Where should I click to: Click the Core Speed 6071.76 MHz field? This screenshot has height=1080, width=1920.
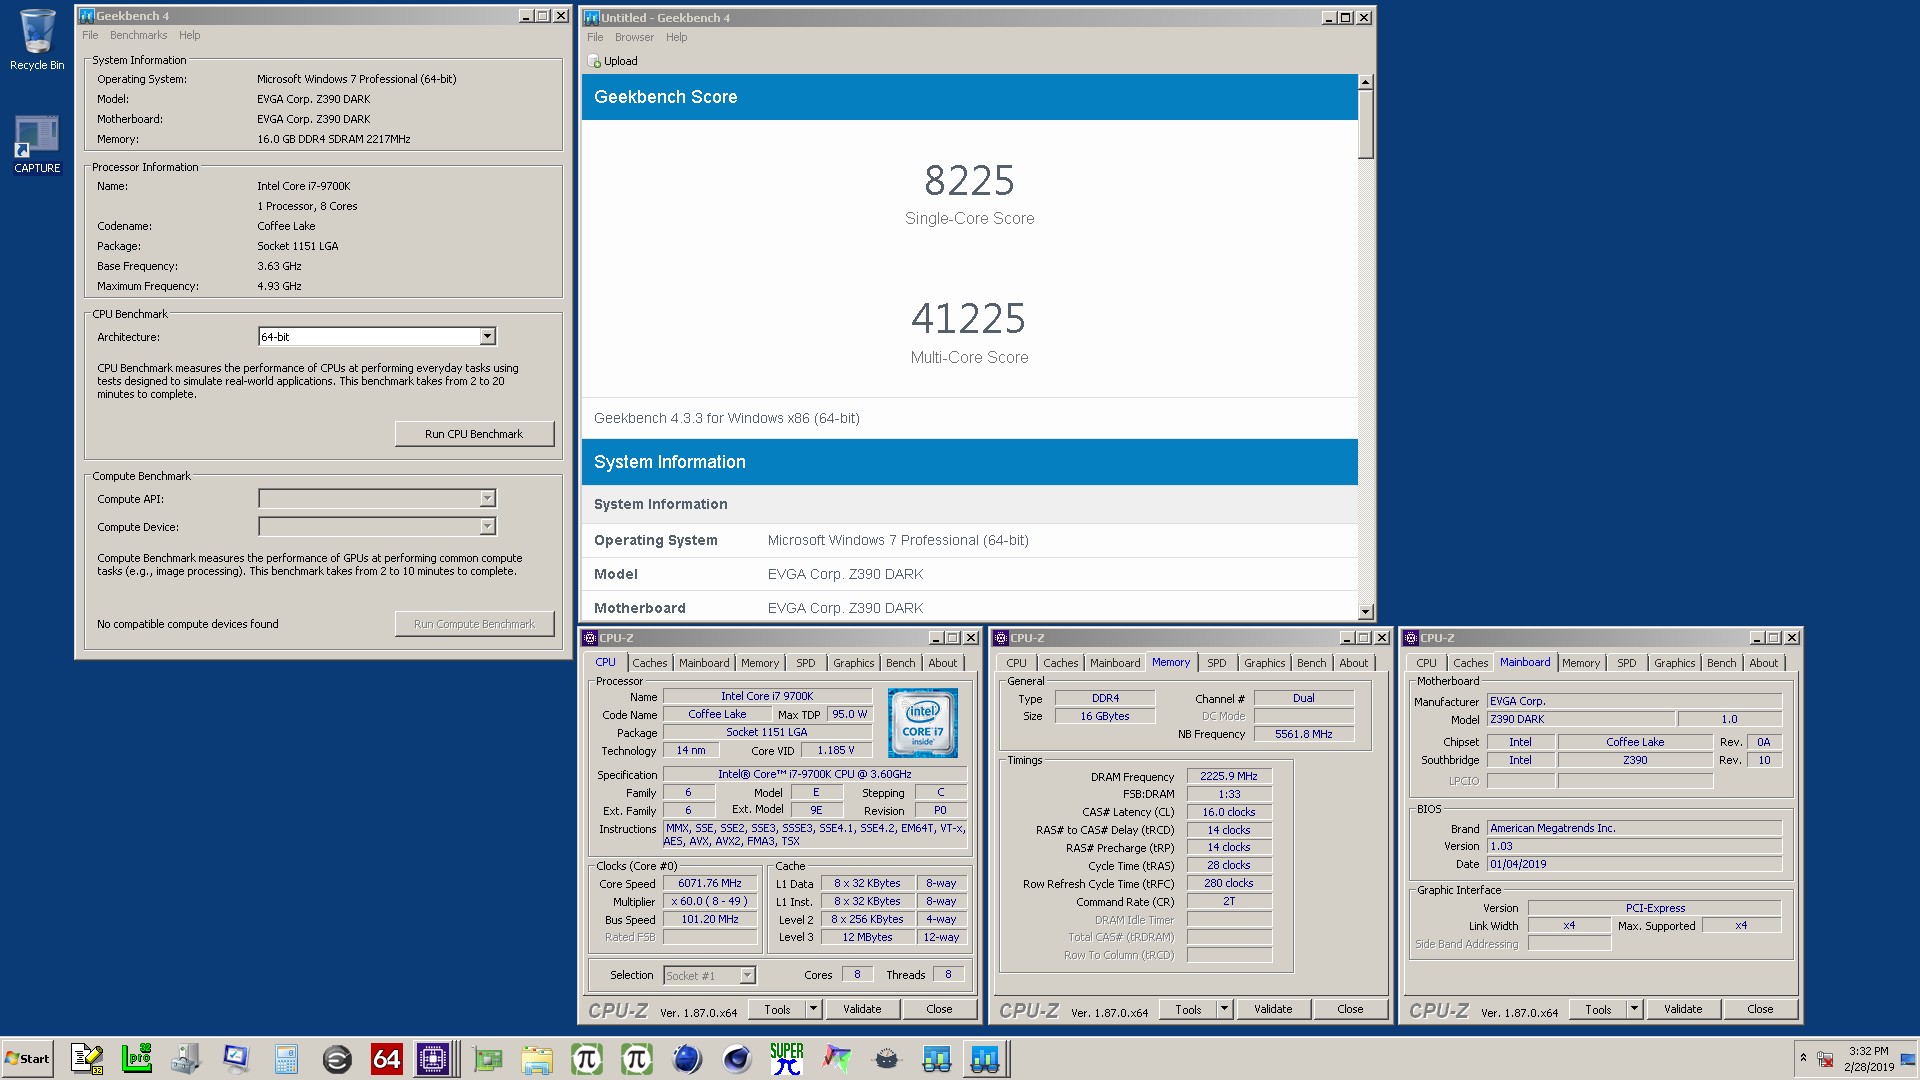point(710,883)
